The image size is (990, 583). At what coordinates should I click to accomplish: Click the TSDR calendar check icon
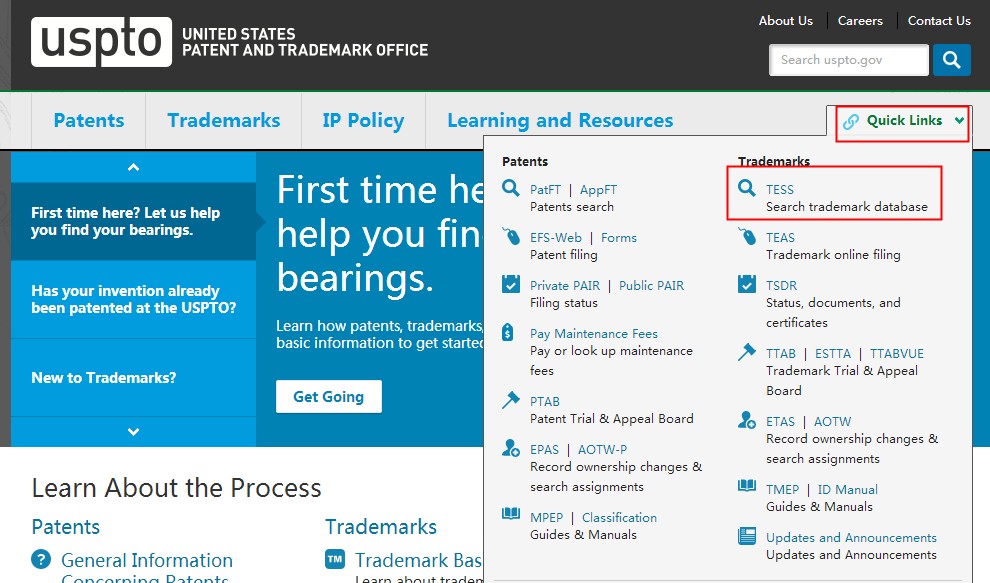click(x=747, y=284)
